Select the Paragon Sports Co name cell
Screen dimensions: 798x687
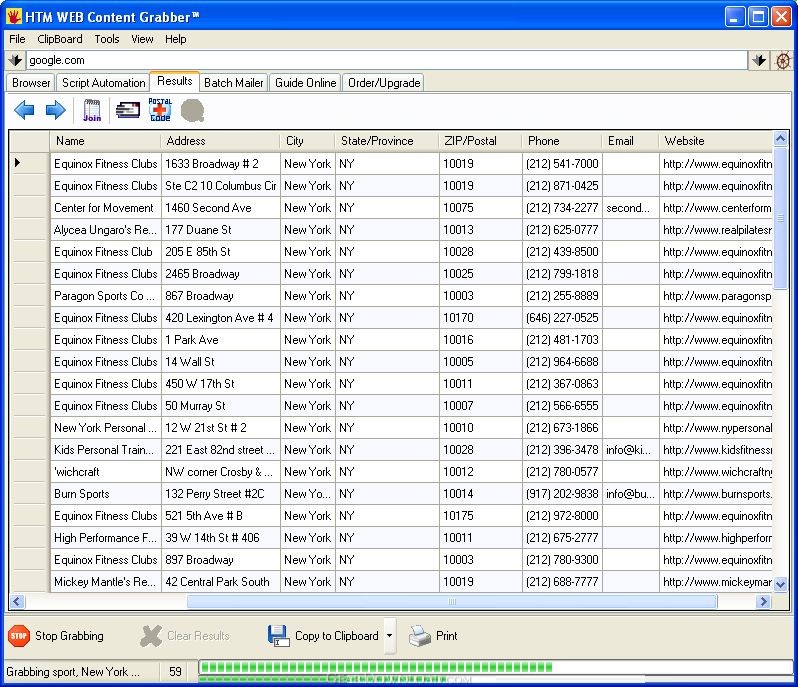(x=106, y=296)
